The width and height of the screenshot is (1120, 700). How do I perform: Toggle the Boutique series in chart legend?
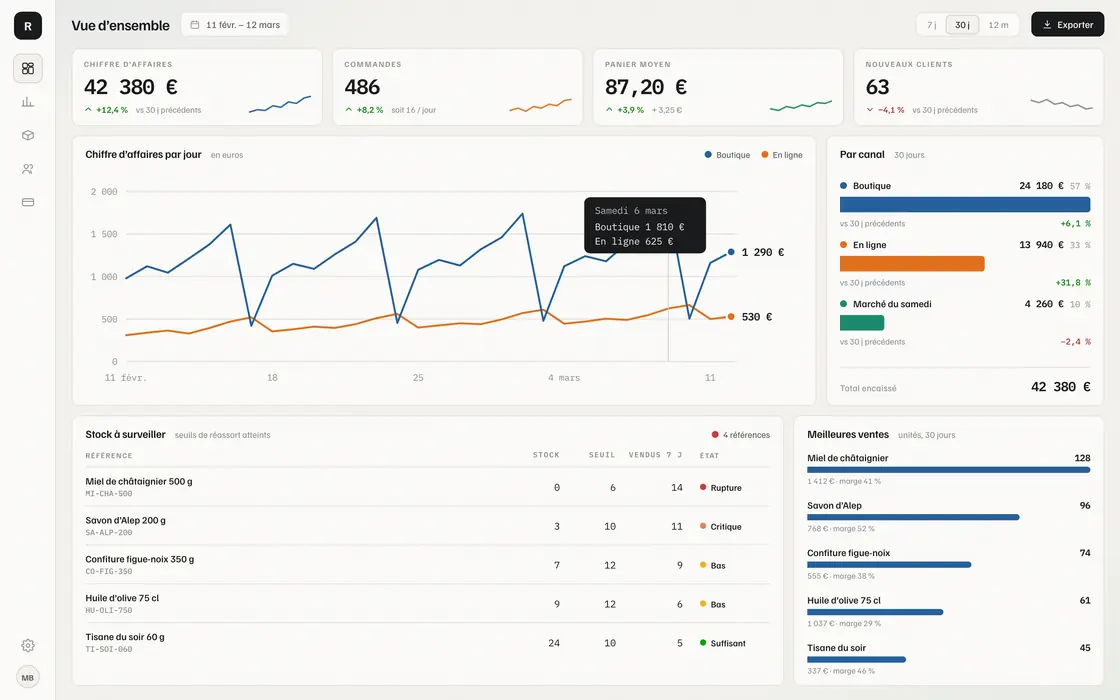[x=727, y=155]
